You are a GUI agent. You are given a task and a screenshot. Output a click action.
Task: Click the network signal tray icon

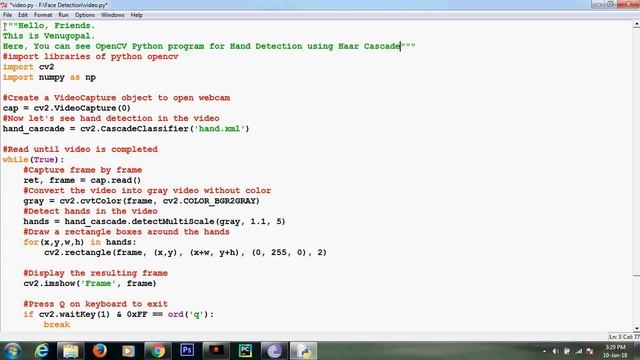(579, 351)
